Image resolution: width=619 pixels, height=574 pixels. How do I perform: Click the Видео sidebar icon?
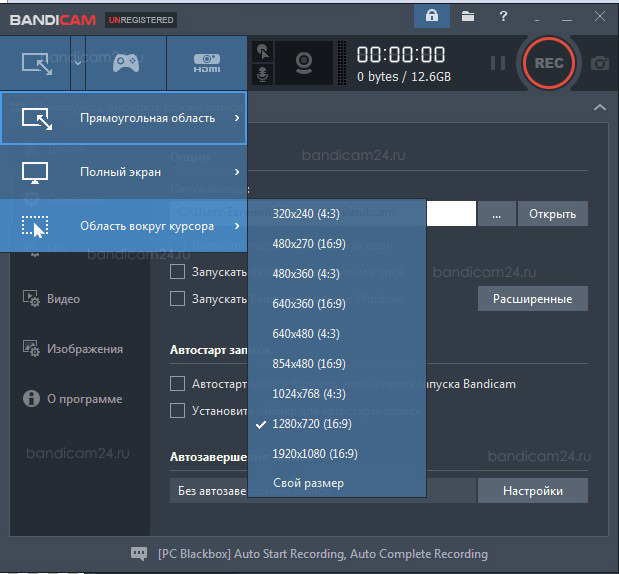click(31, 298)
